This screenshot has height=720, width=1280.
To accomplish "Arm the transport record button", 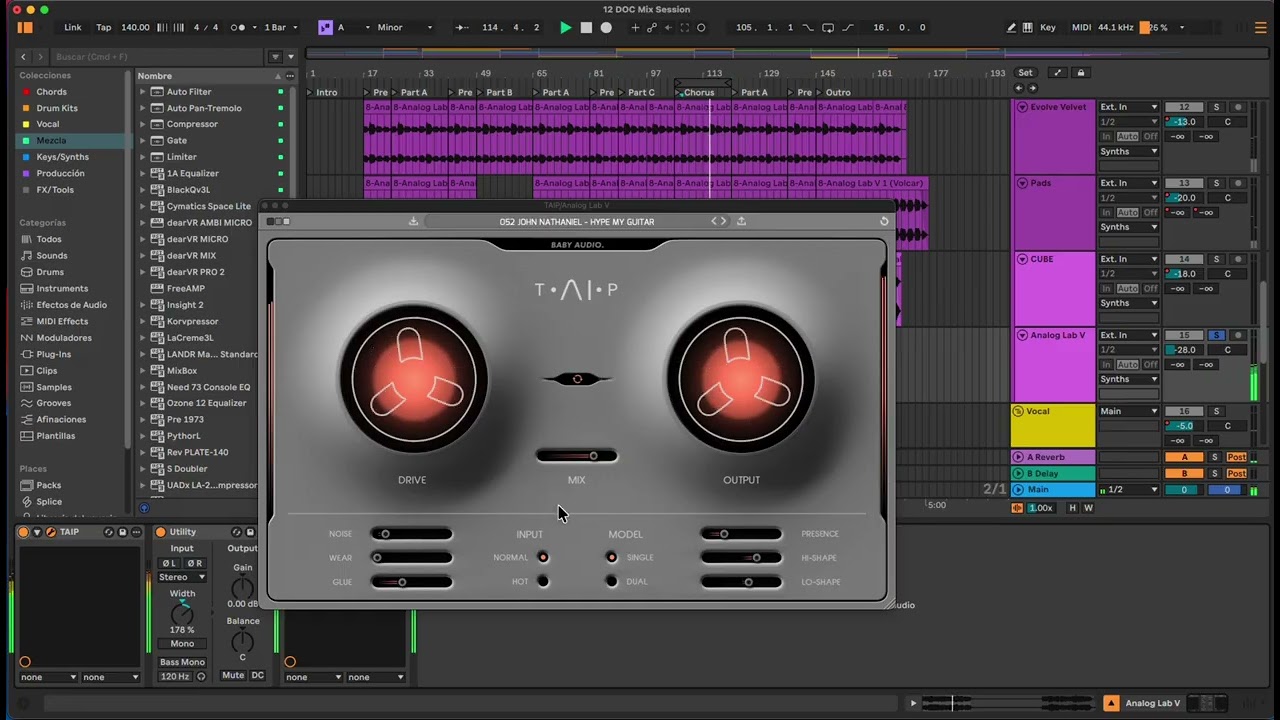I will click(606, 28).
